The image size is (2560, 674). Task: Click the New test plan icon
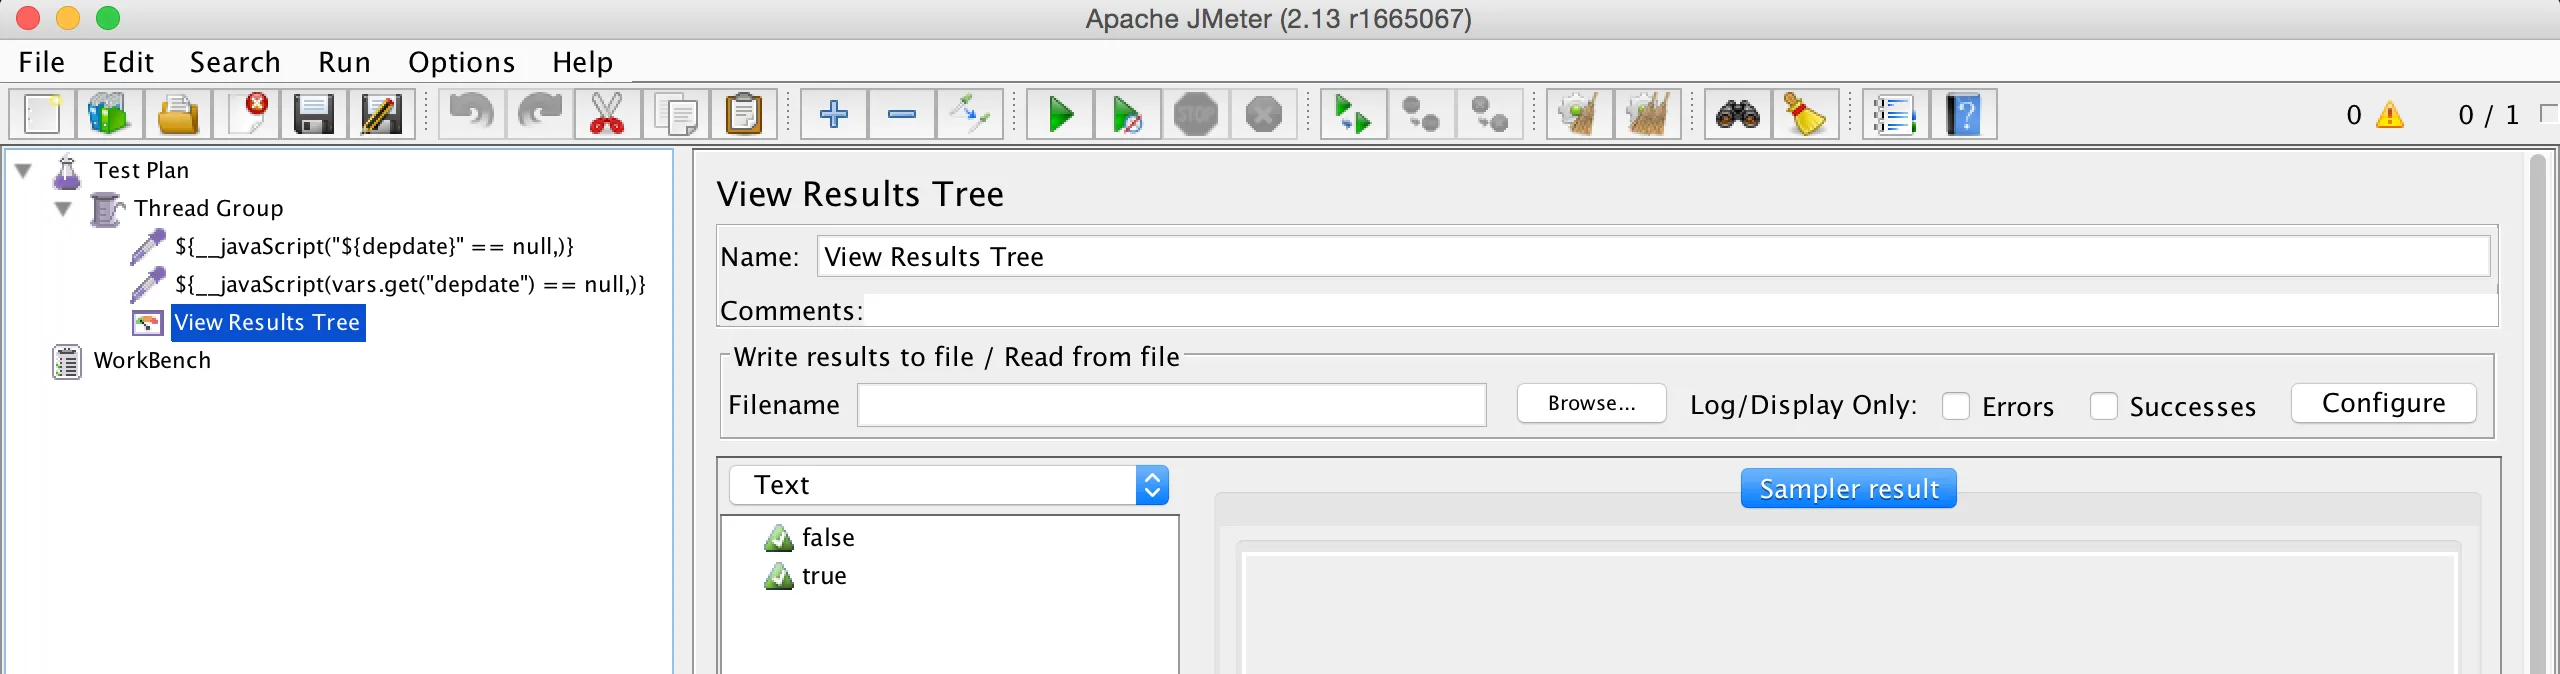click(x=42, y=114)
